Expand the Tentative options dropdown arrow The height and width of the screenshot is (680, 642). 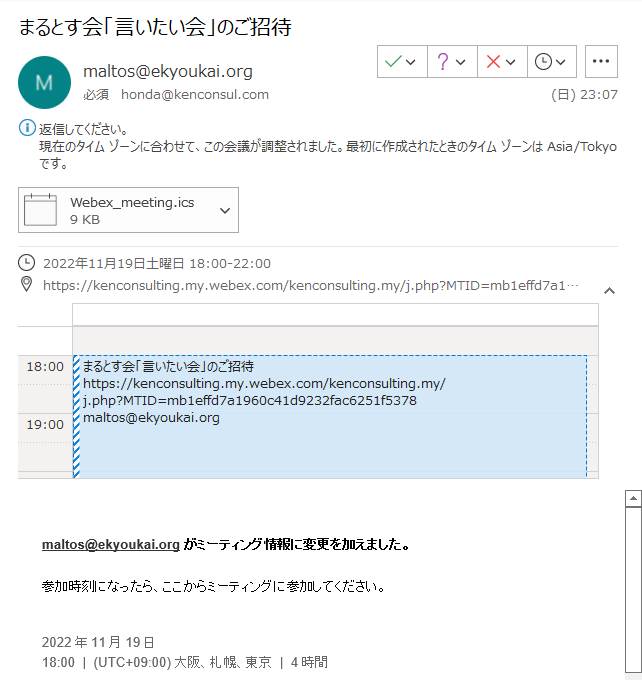click(461, 61)
